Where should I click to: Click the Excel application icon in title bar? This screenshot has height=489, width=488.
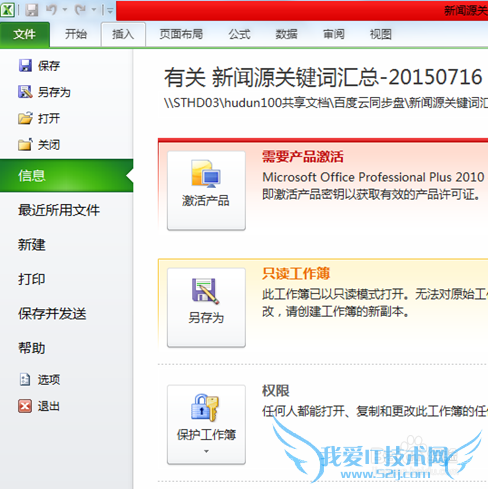7,10
